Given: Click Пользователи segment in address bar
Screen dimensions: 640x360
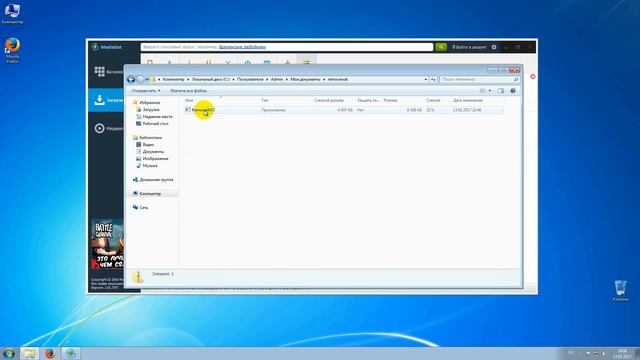Looking at the screenshot, I should pyautogui.click(x=250, y=79).
